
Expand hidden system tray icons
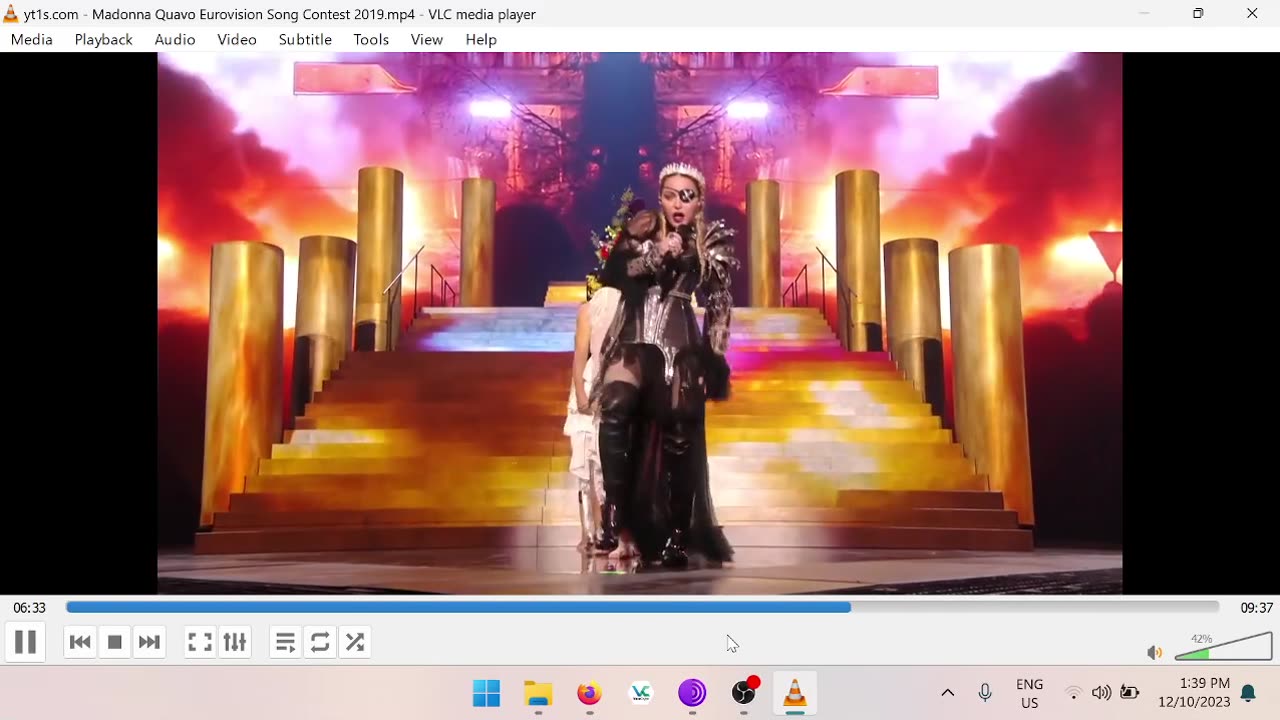[x=948, y=693]
